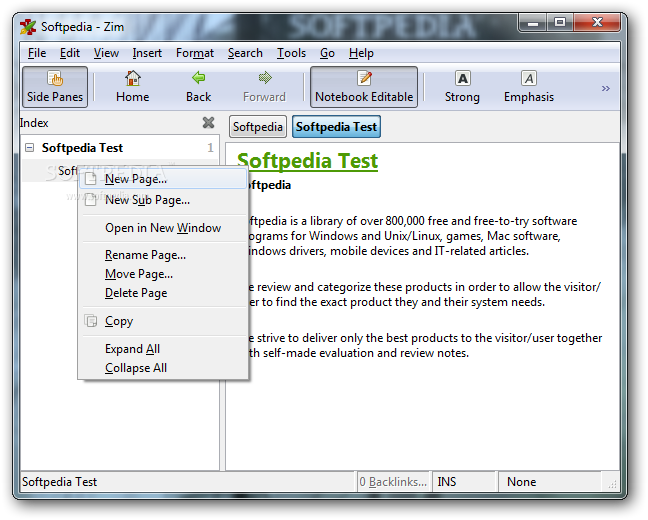This screenshot has width=648, height=520.
Task: Close the Index side pane
Action: pyautogui.click(x=209, y=122)
